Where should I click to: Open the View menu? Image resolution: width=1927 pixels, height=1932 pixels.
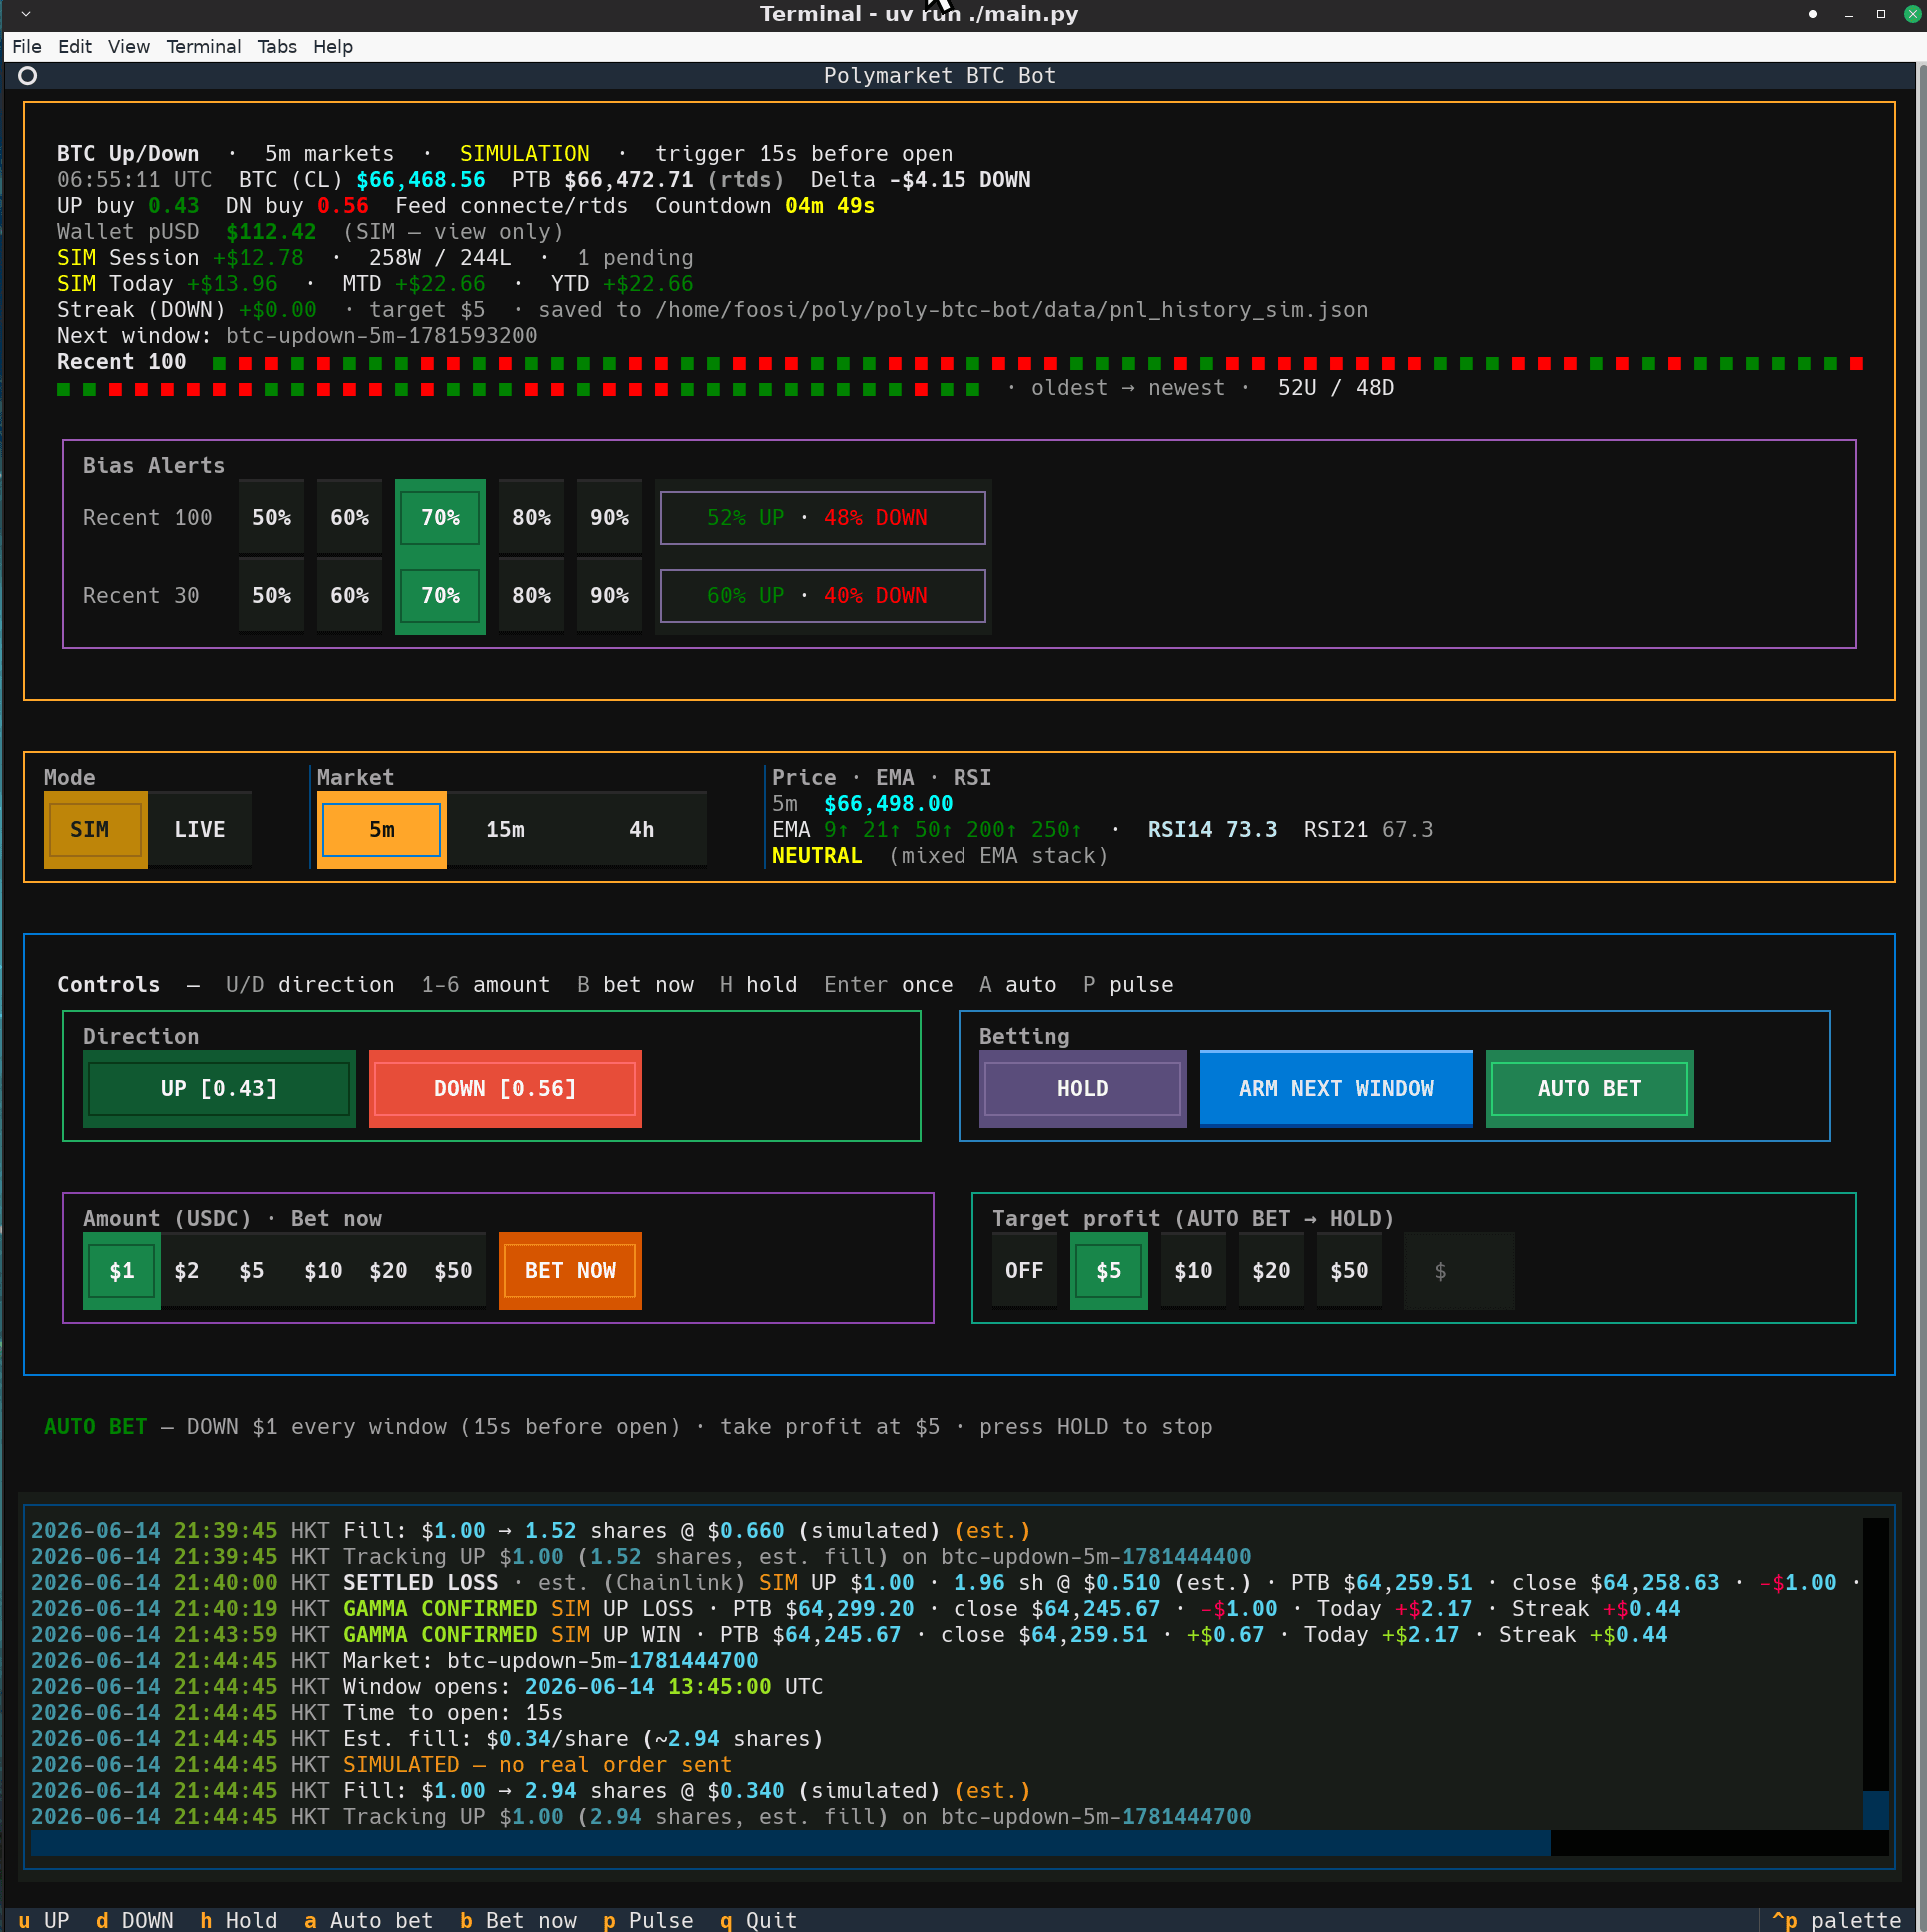coord(129,46)
